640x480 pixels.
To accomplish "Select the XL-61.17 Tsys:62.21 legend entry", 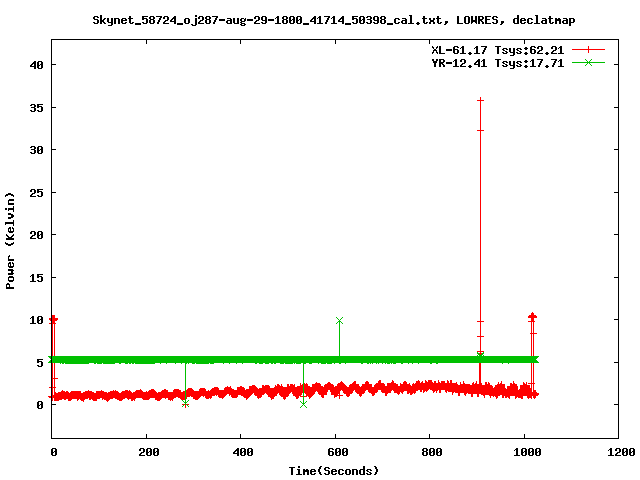I will click(x=498, y=50).
